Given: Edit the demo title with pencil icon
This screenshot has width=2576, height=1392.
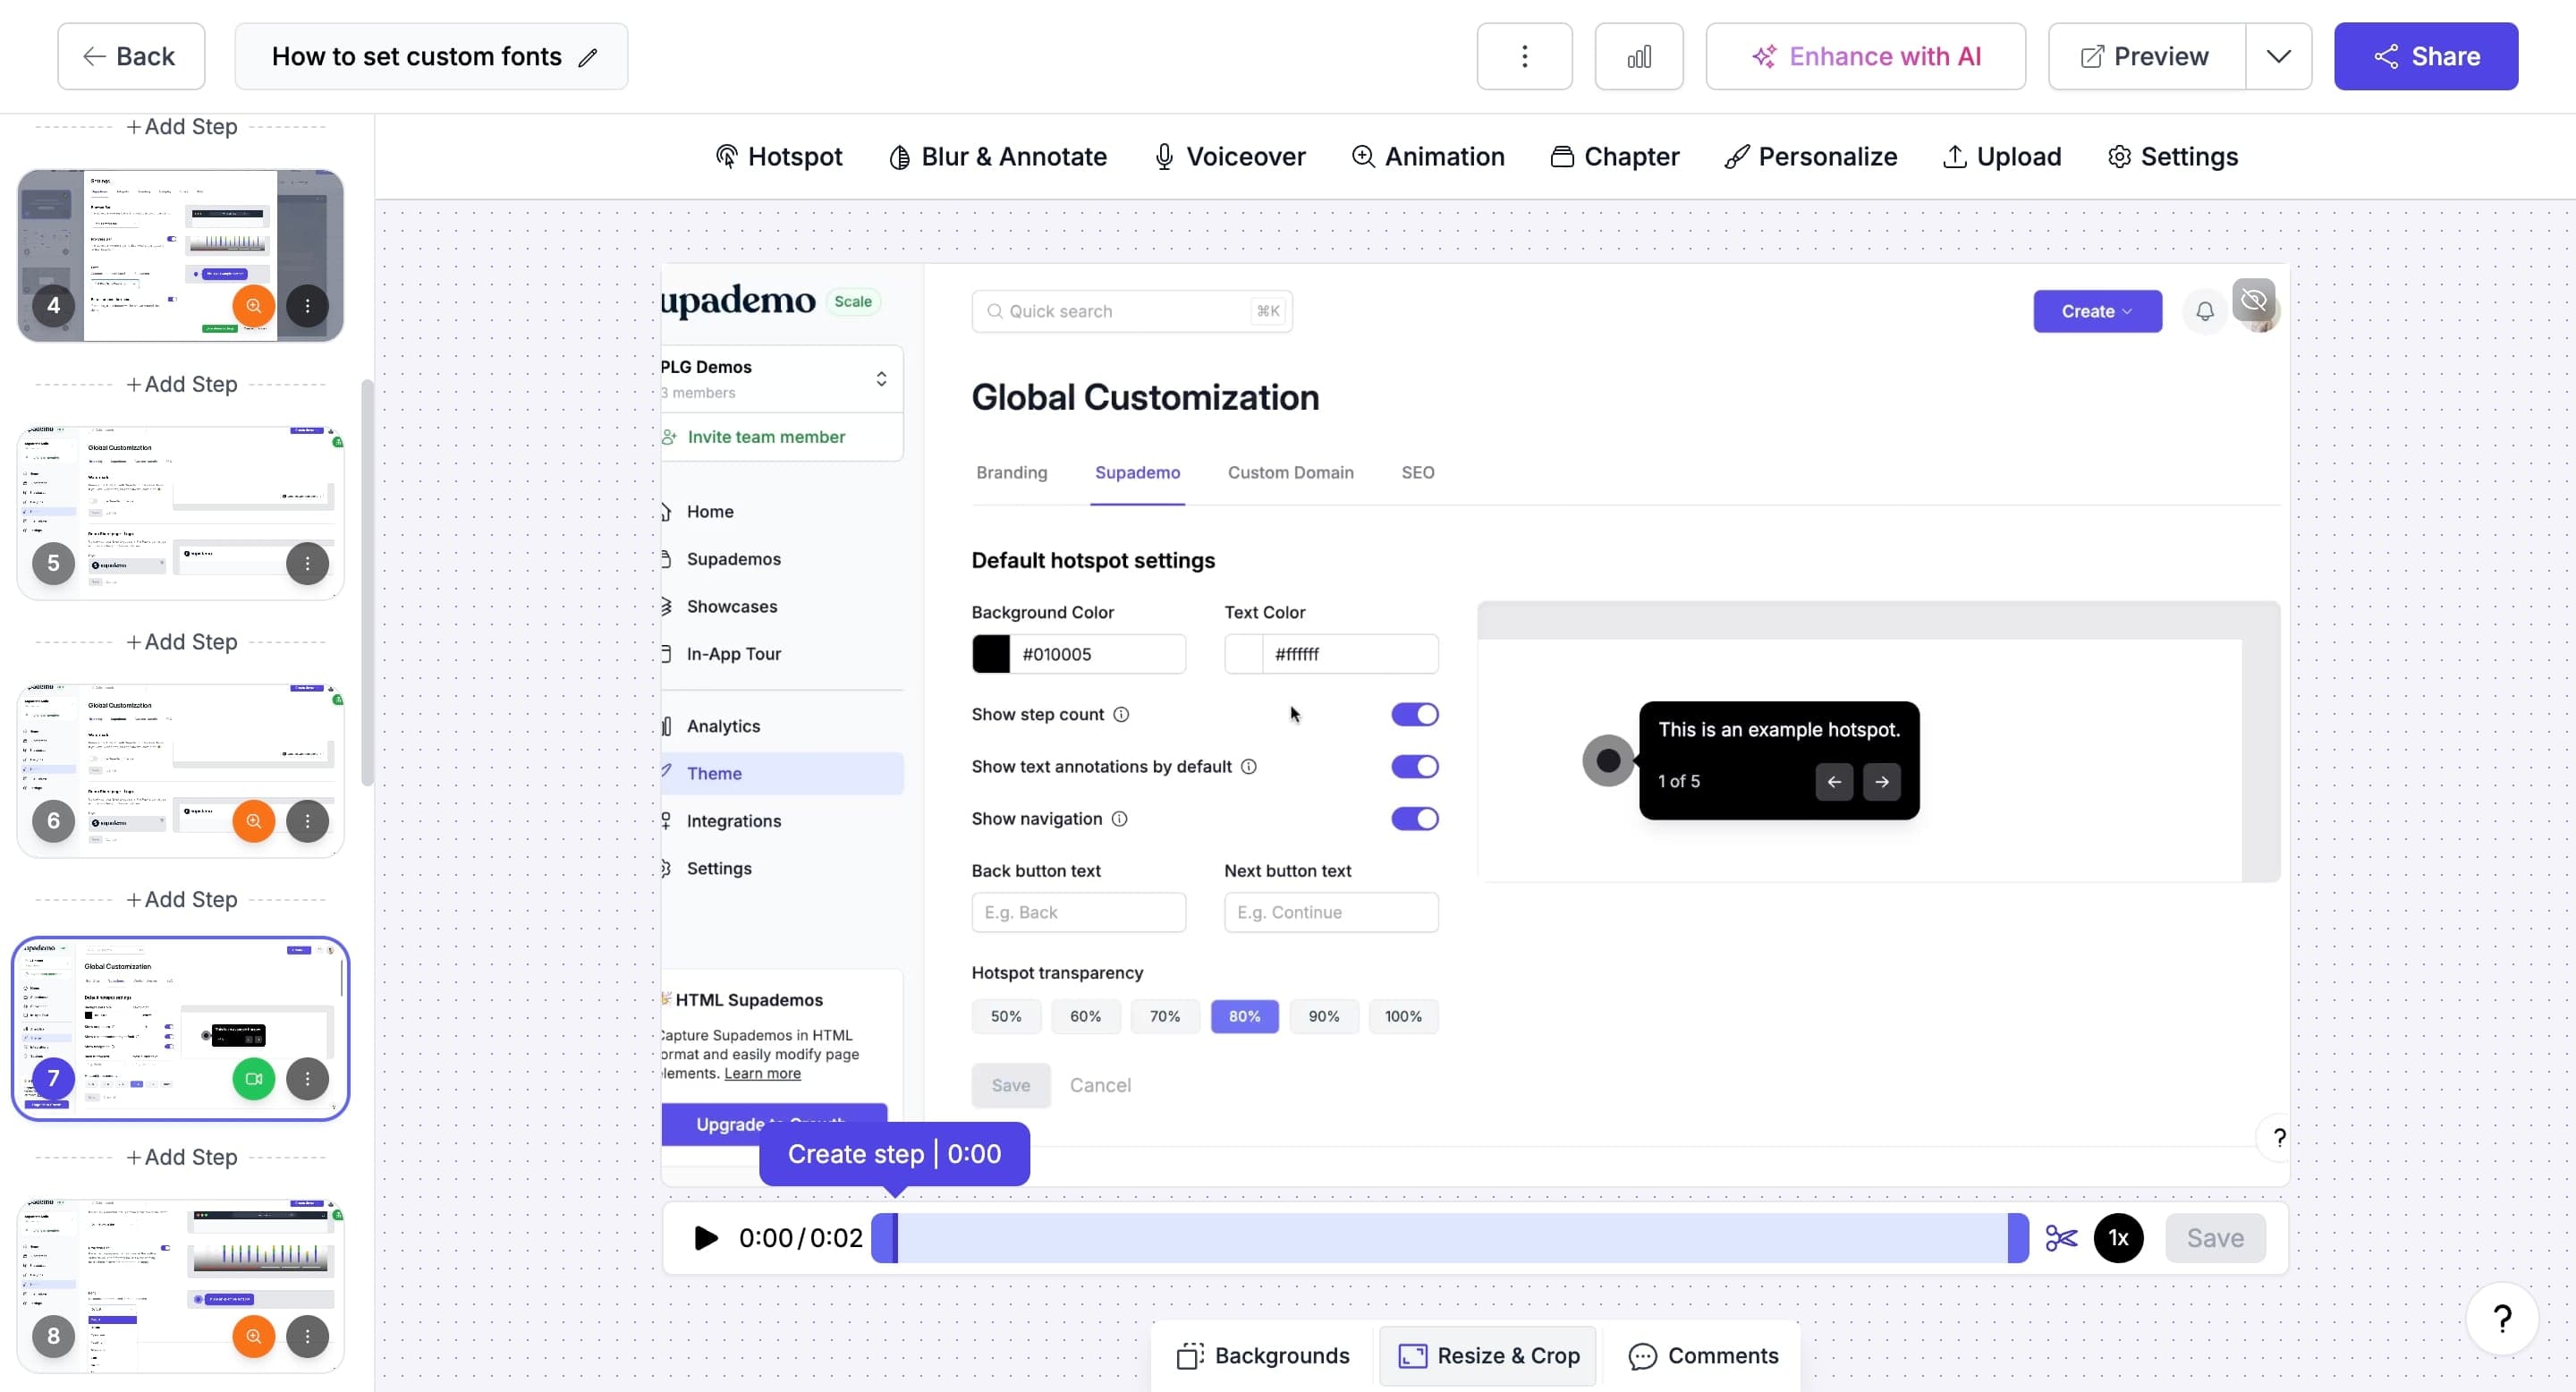Looking at the screenshot, I should click(588, 57).
